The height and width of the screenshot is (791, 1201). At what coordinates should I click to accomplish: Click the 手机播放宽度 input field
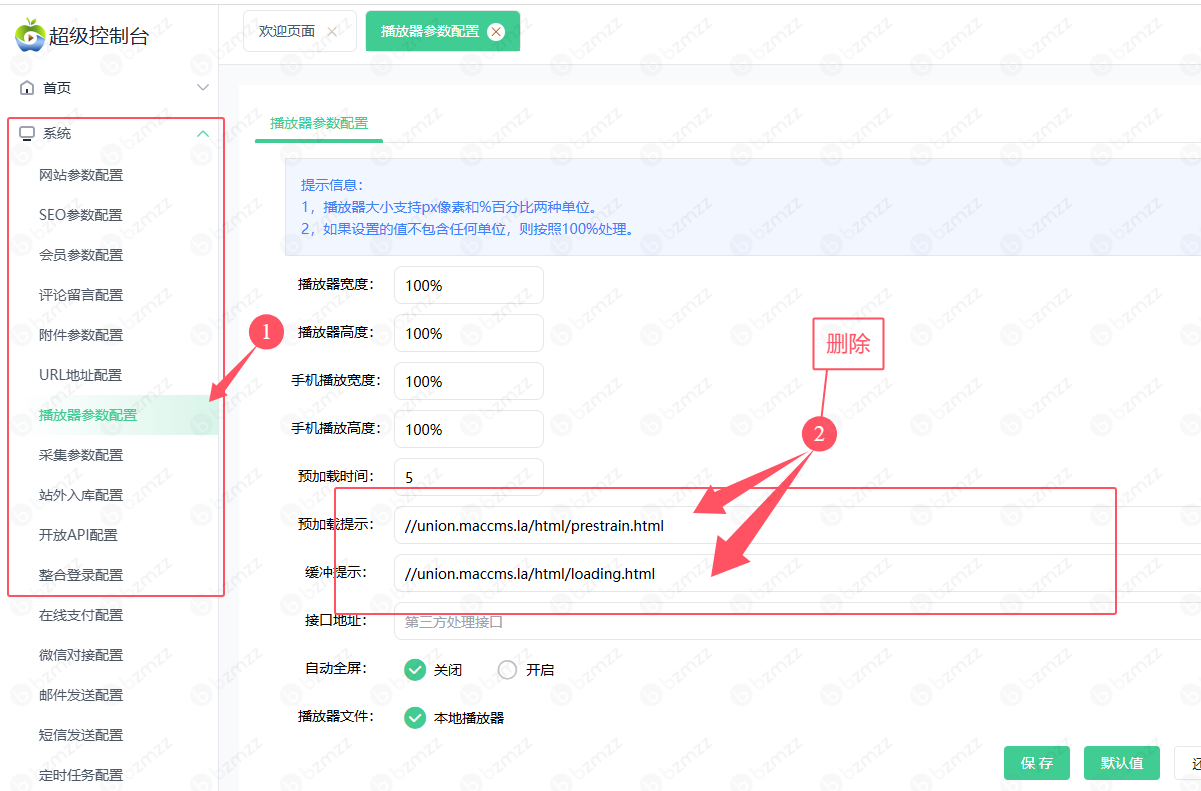coord(469,381)
